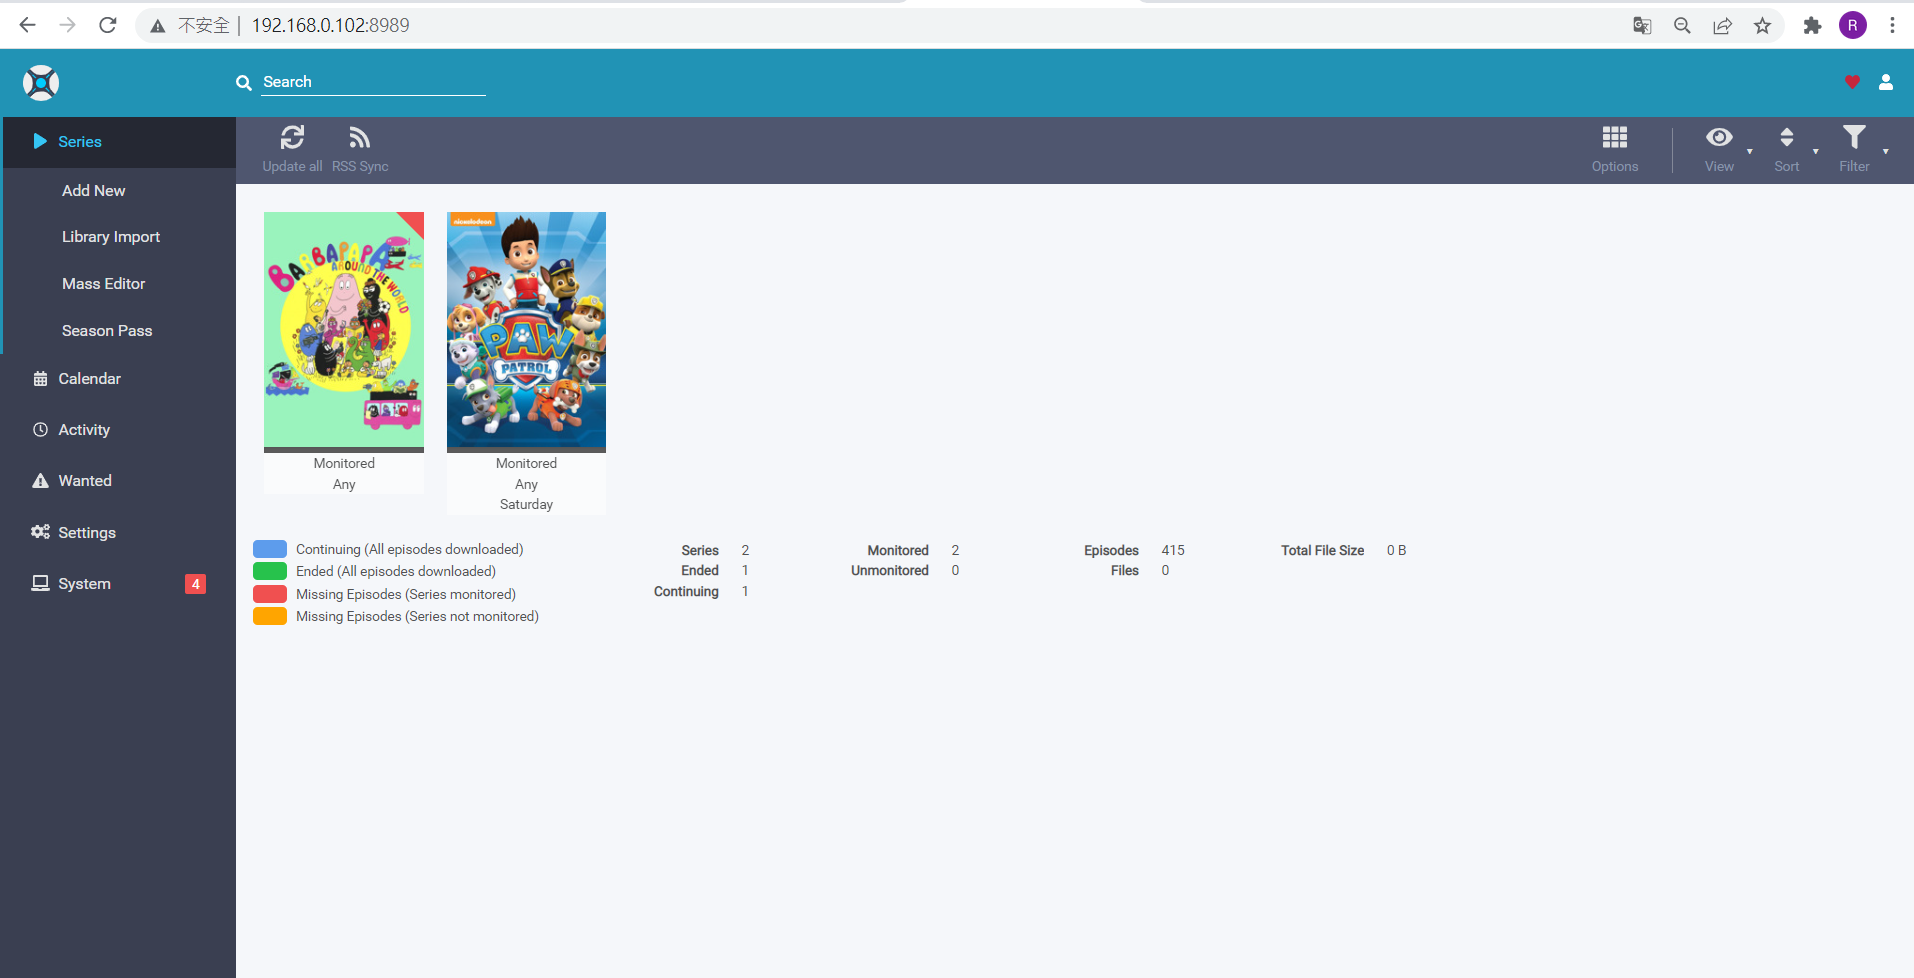The image size is (1914, 978).
Task: Click the Update all refresh icon
Action: point(292,138)
